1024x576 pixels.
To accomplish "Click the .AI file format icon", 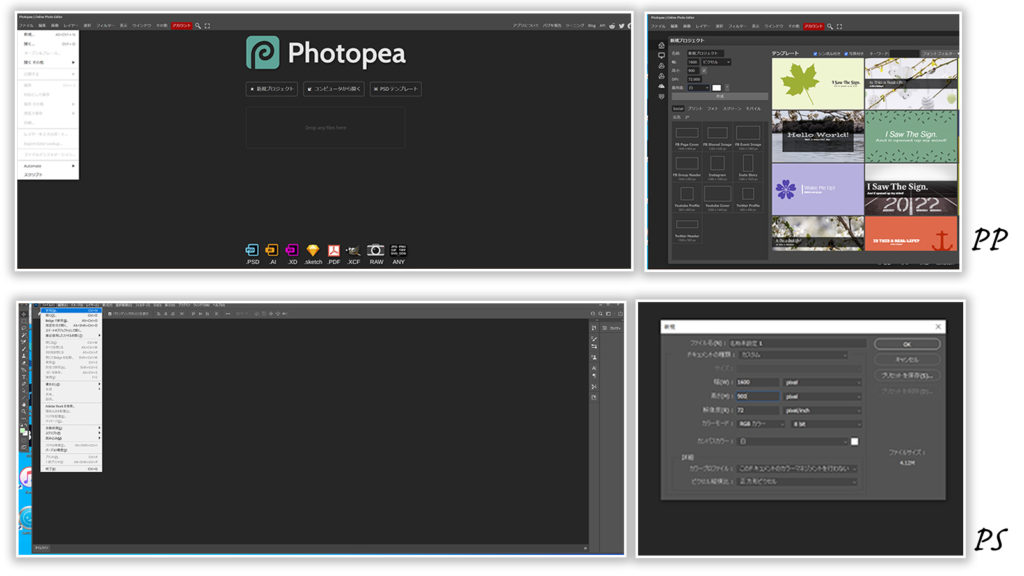I will [x=272, y=250].
